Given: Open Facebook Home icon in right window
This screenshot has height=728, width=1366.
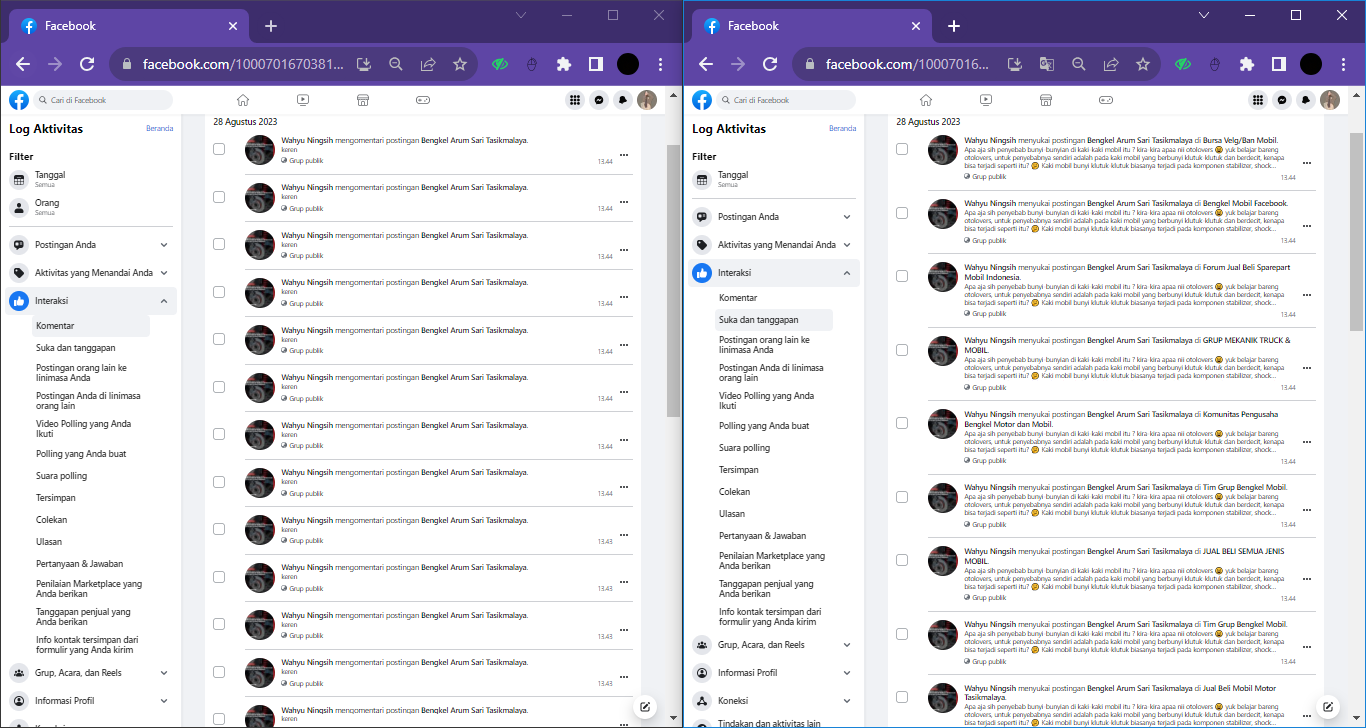Looking at the screenshot, I should [x=925, y=100].
